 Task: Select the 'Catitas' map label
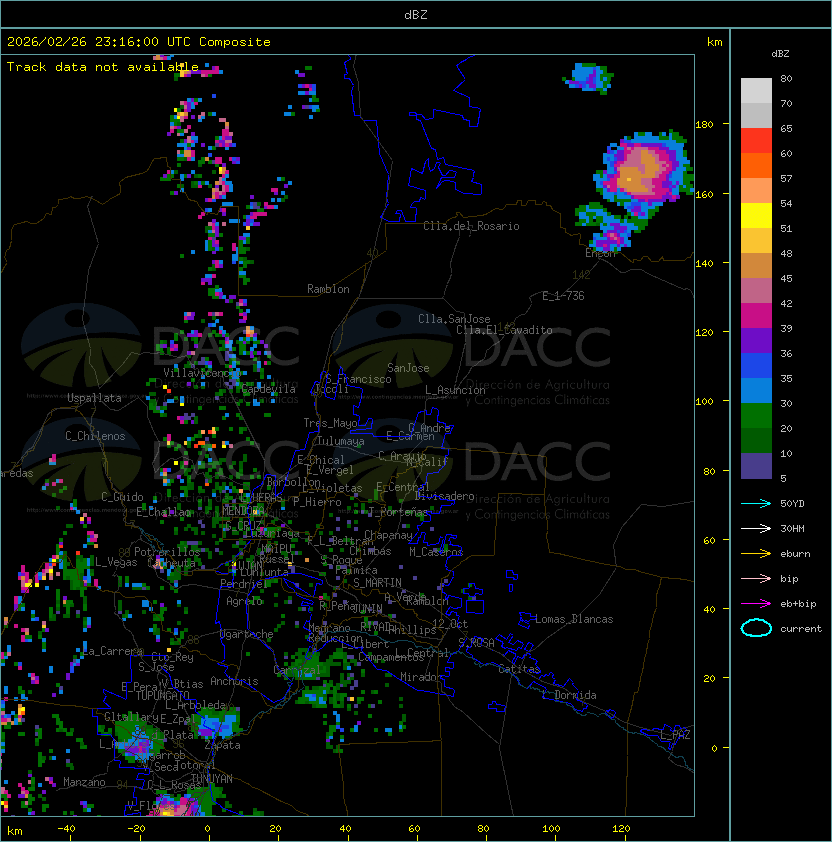pyautogui.click(x=519, y=669)
